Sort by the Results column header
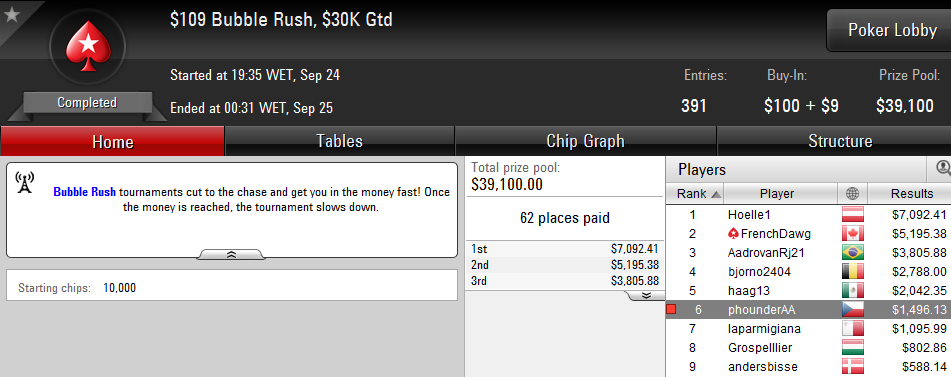 click(x=911, y=194)
